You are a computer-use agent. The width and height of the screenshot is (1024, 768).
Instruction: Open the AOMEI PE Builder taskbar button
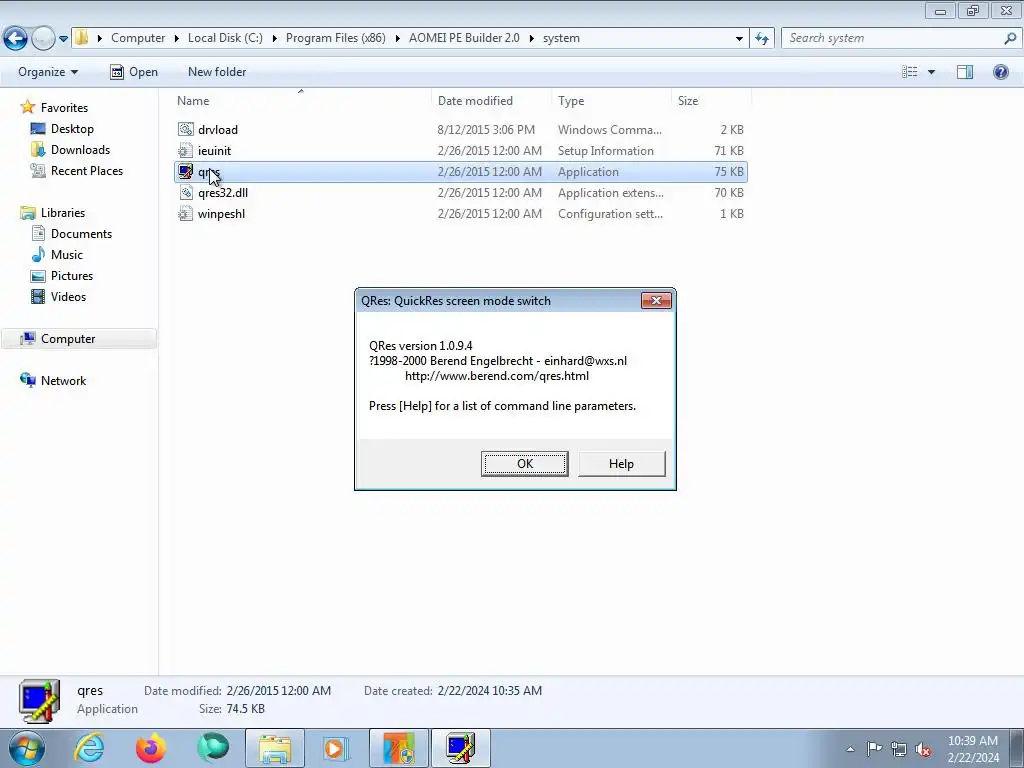398,748
